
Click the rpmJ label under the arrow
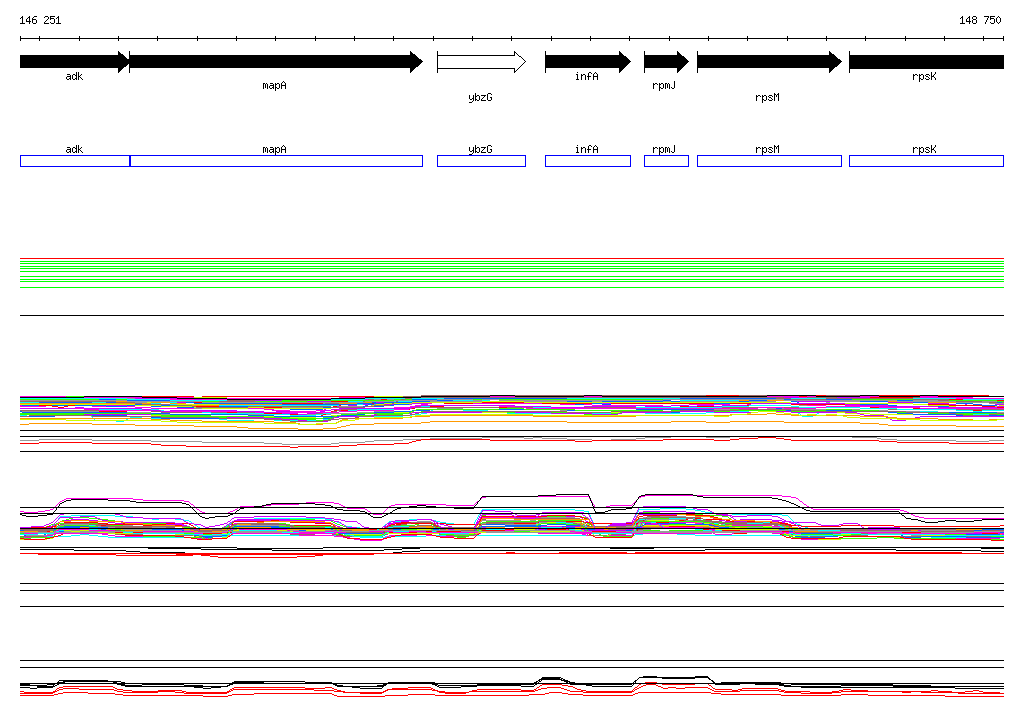point(664,86)
